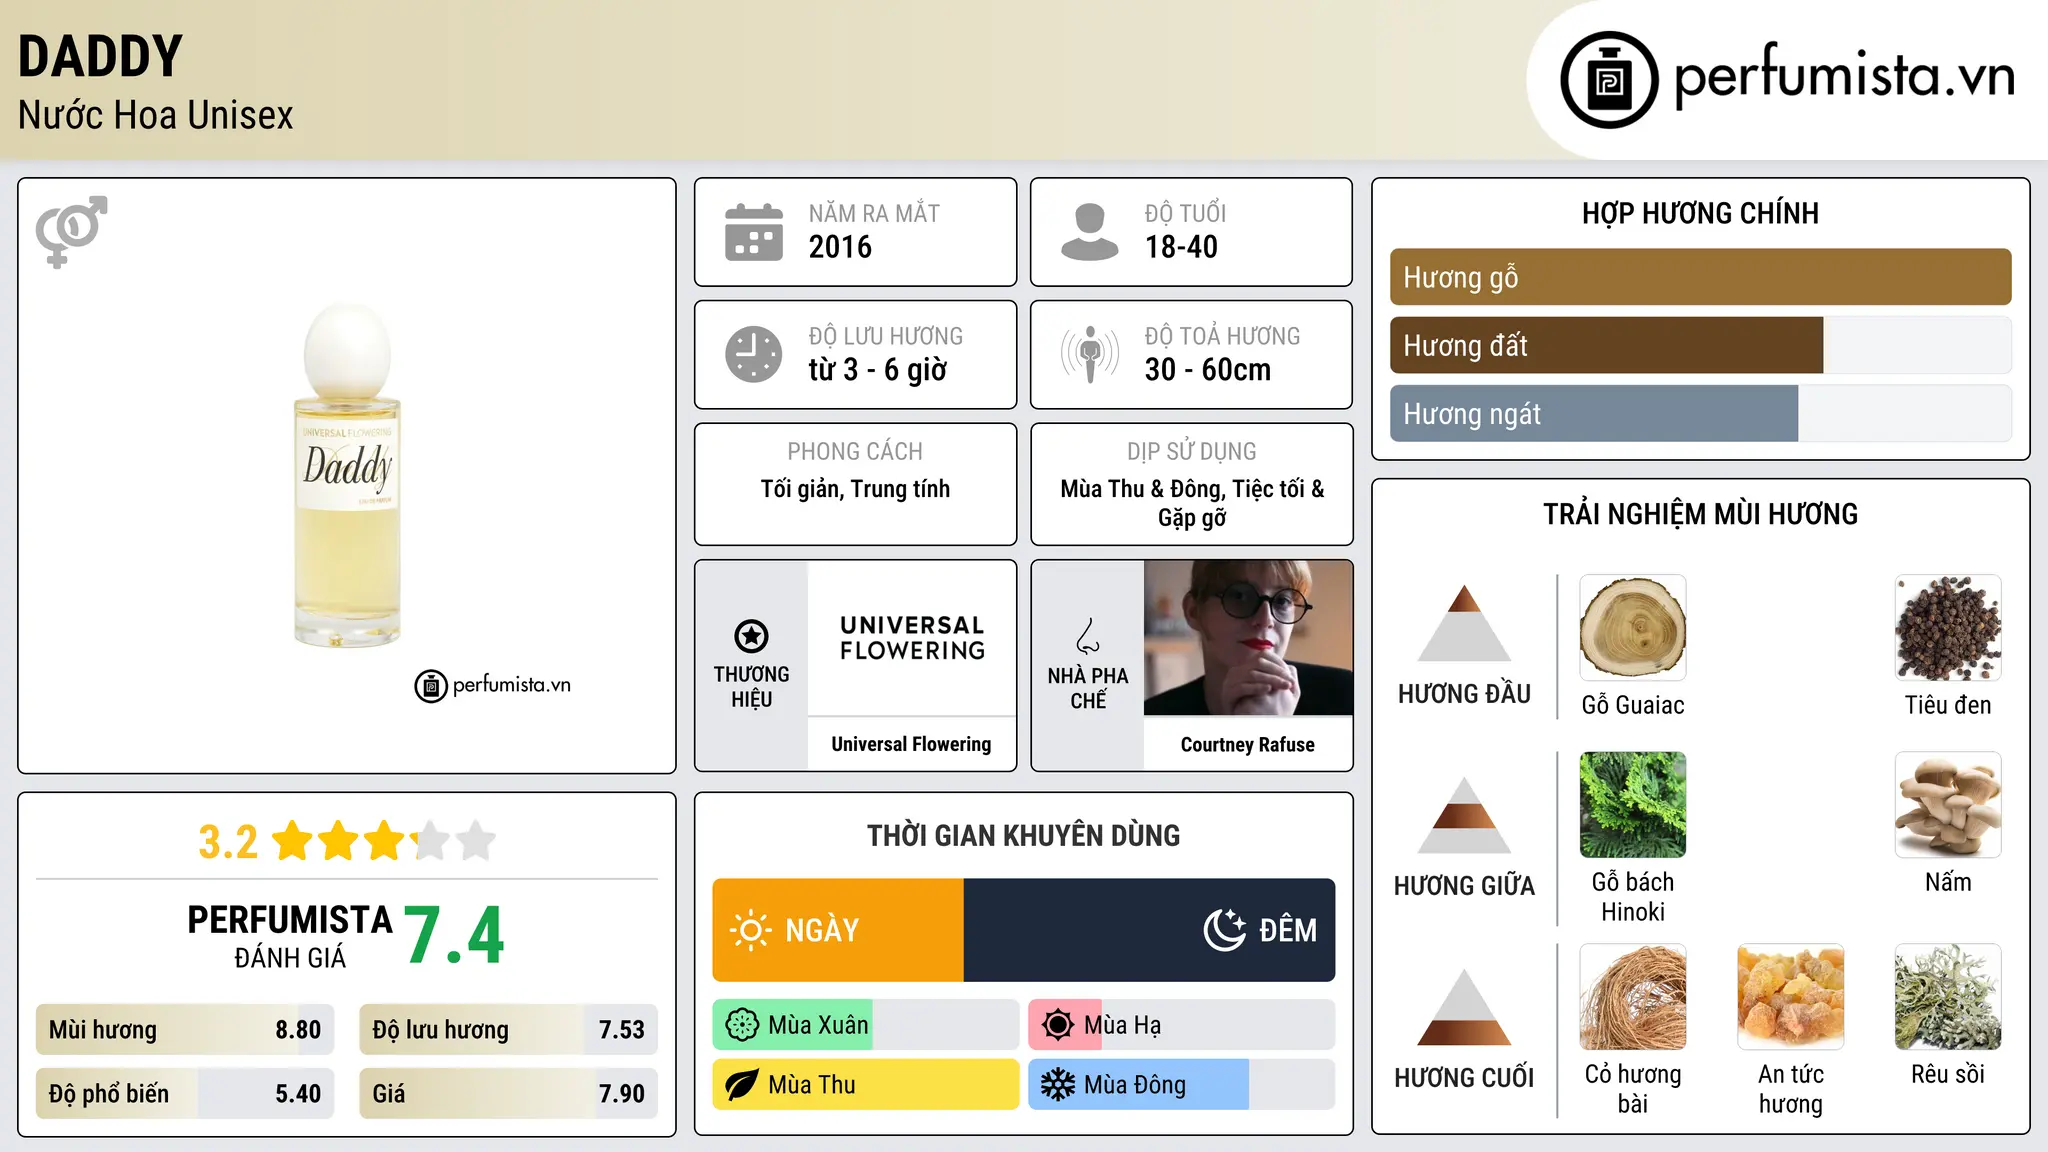Click the Hương cuối pyramid icon
The width and height of the screenshot is (2048, 1152).
1464,1007
